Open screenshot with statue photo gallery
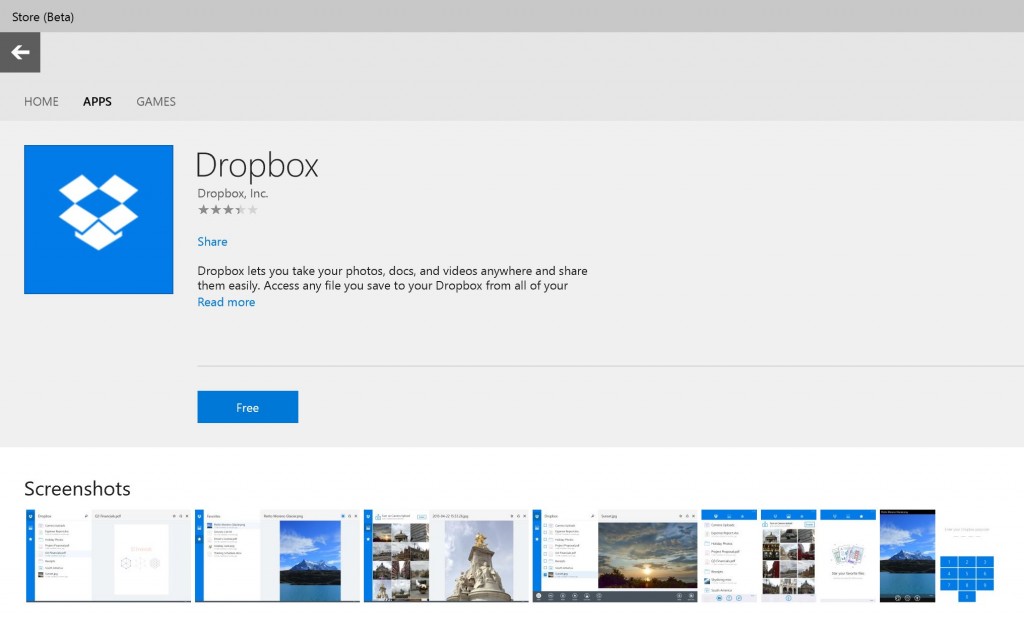 click(446, 555)
